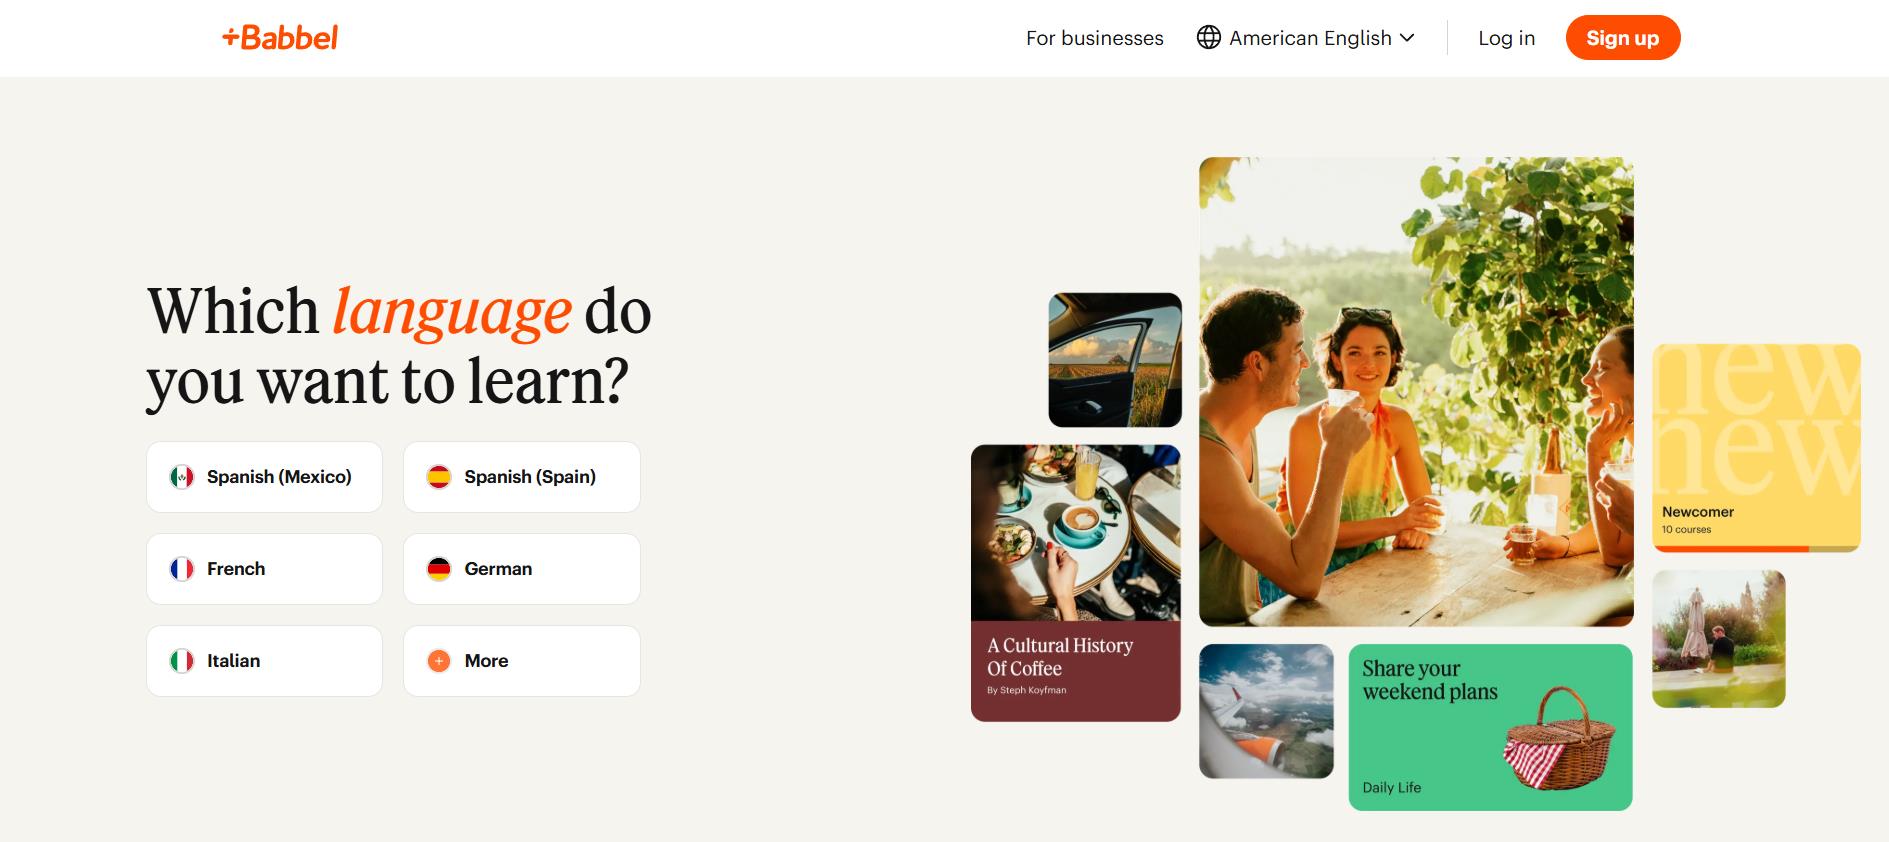Click the globe language icon

[x=1209, y=38]
